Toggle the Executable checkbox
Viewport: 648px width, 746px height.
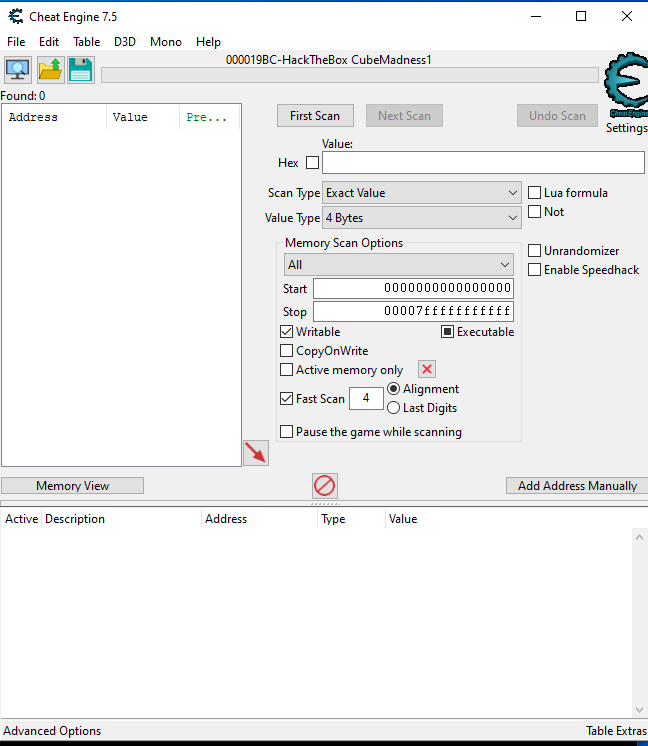447,332
